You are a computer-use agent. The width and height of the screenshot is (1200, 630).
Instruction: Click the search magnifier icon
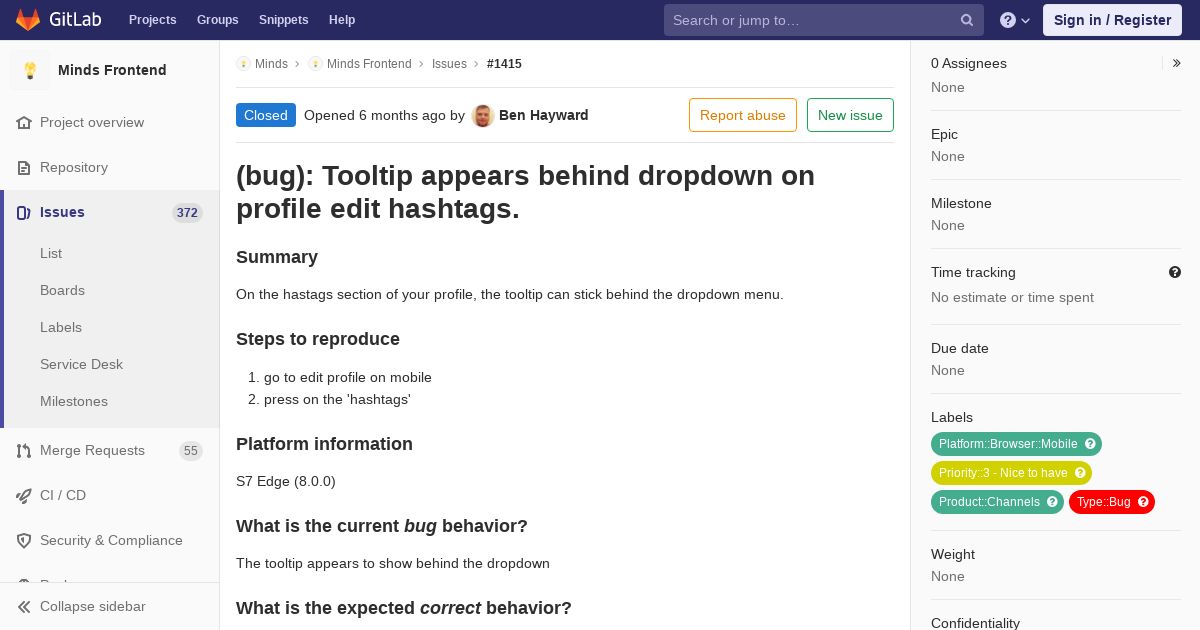(x=967, y=20)
